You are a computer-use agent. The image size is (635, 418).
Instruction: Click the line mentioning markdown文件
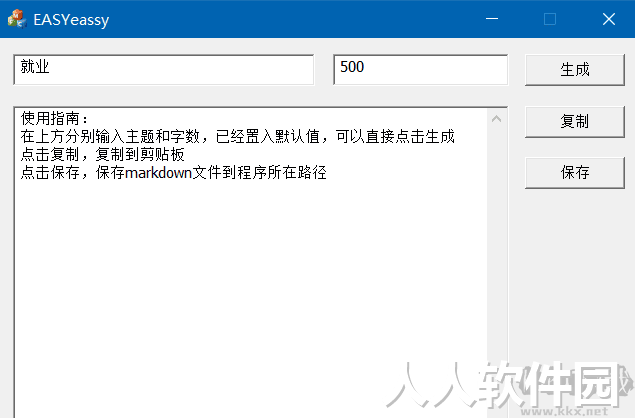[x=173, y=173]
